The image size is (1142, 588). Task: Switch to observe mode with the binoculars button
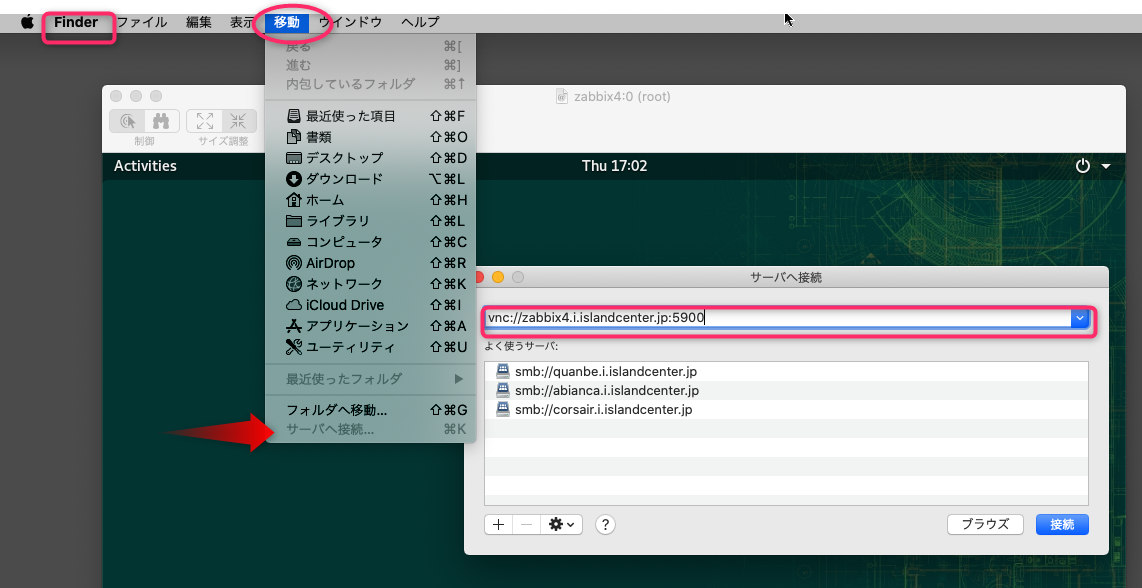pyautogui.click(x=162, y=121)
